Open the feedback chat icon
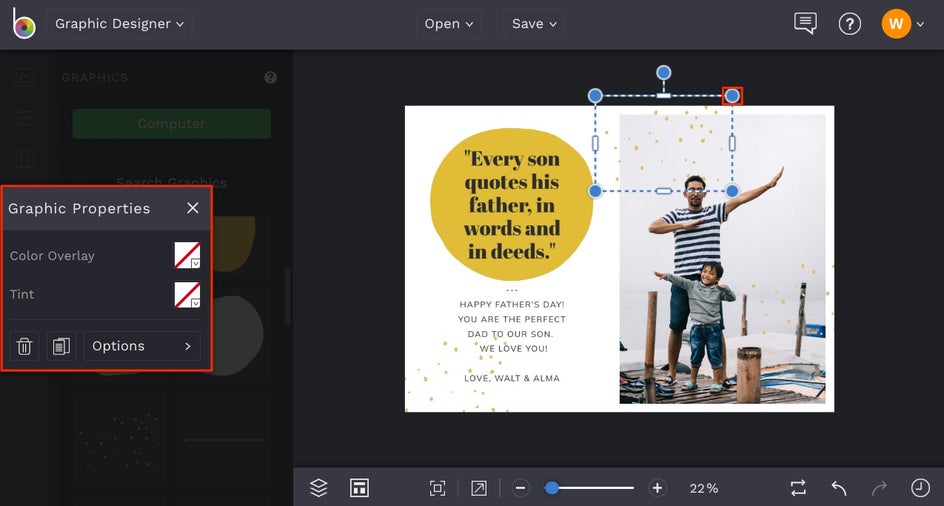The height and width of the screenshot is (506, 944). coord(805,24)
